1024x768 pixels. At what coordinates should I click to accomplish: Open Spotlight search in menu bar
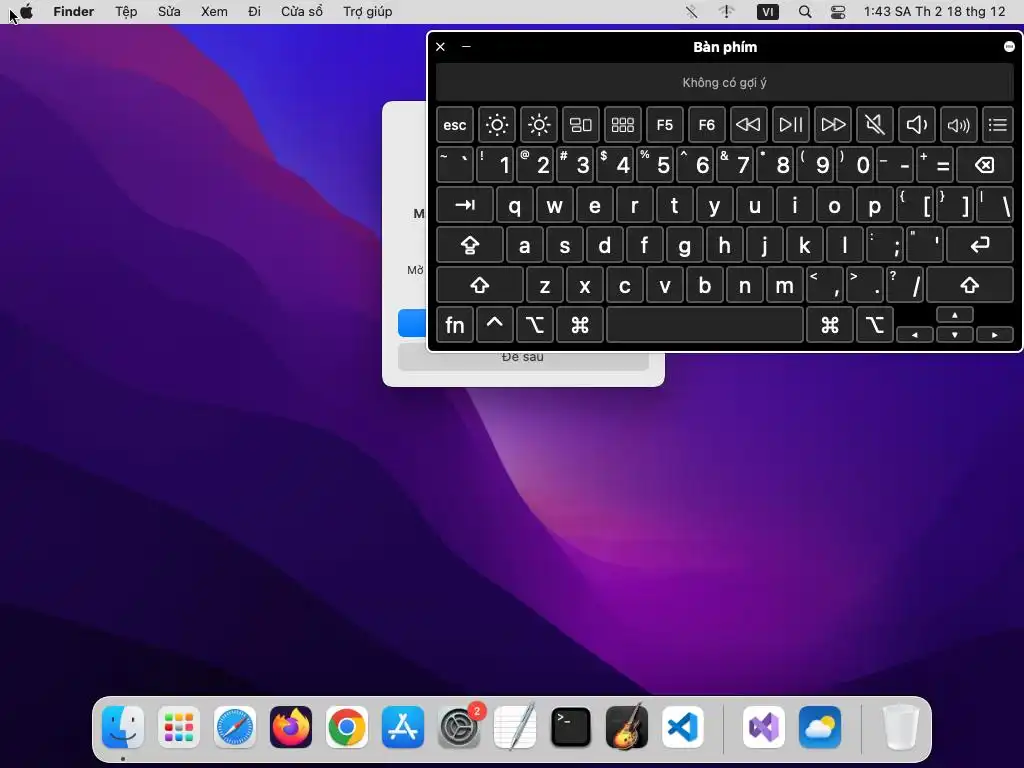[805, 12]
